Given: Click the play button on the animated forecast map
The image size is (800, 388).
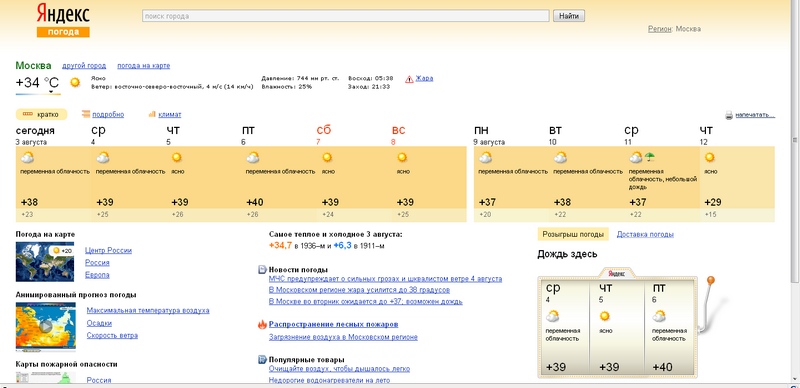Looking at the screenshot, I should click(46, 326).
